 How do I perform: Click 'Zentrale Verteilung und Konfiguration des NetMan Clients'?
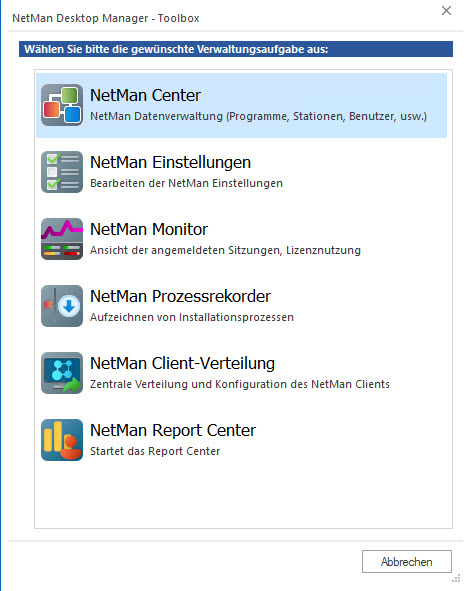tap(240, 384)
